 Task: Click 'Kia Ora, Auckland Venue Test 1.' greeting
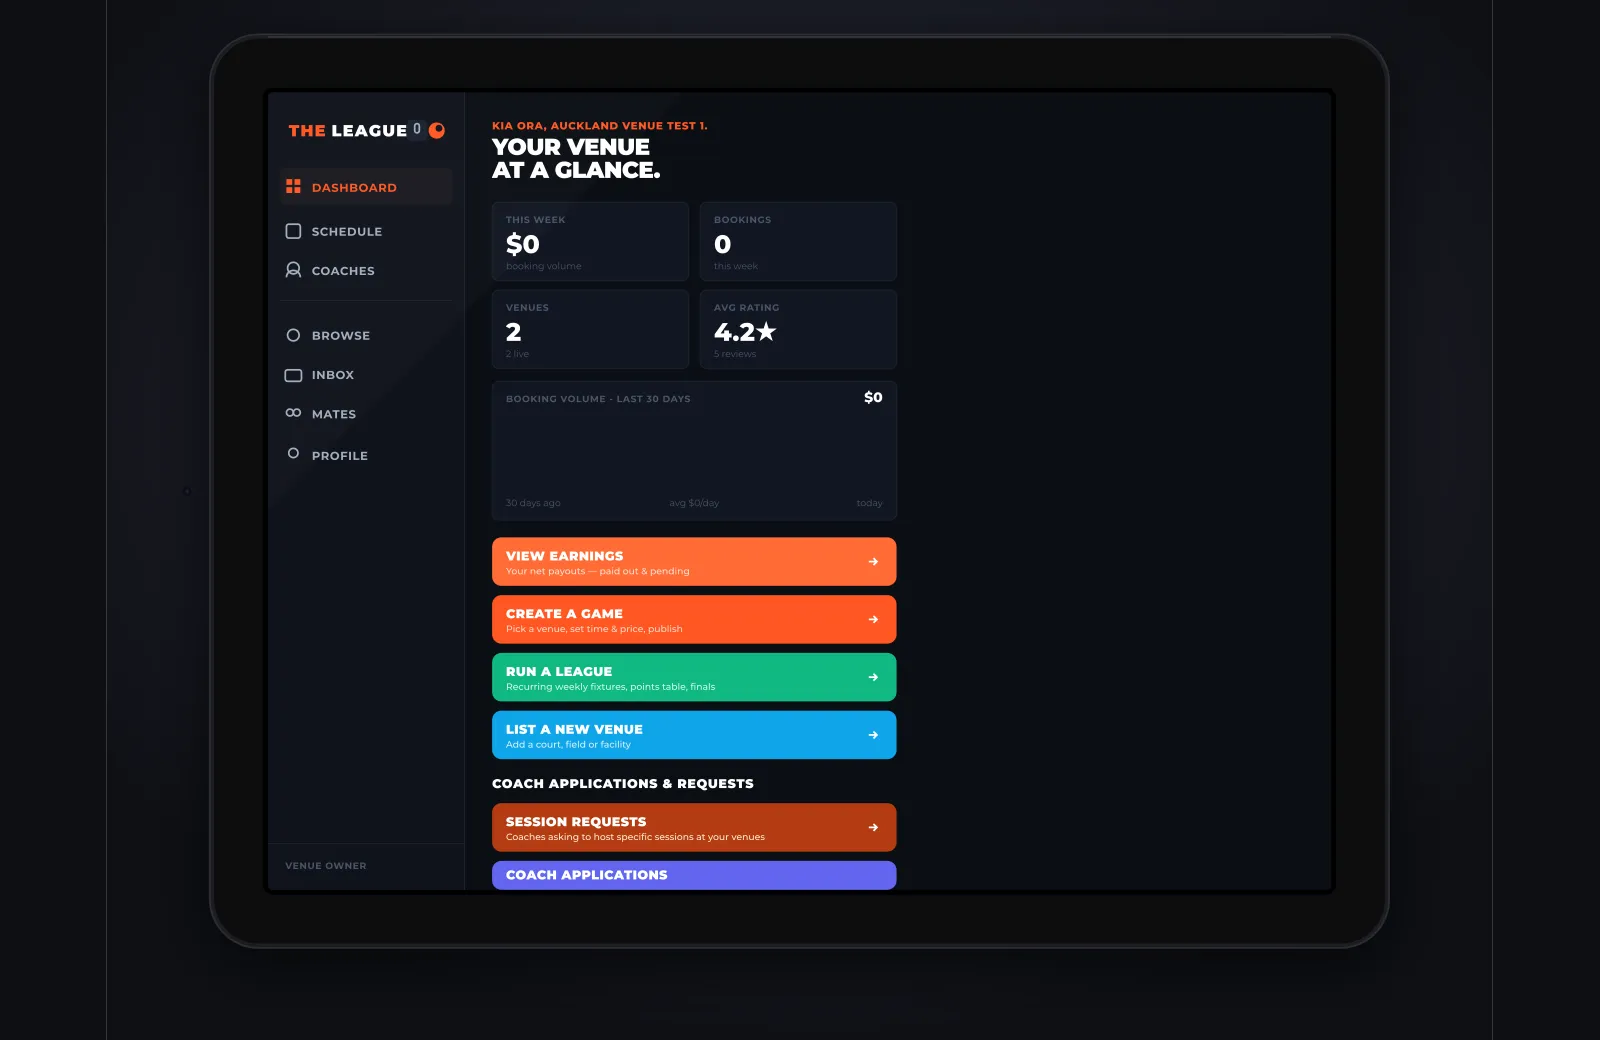coord(599,126)
